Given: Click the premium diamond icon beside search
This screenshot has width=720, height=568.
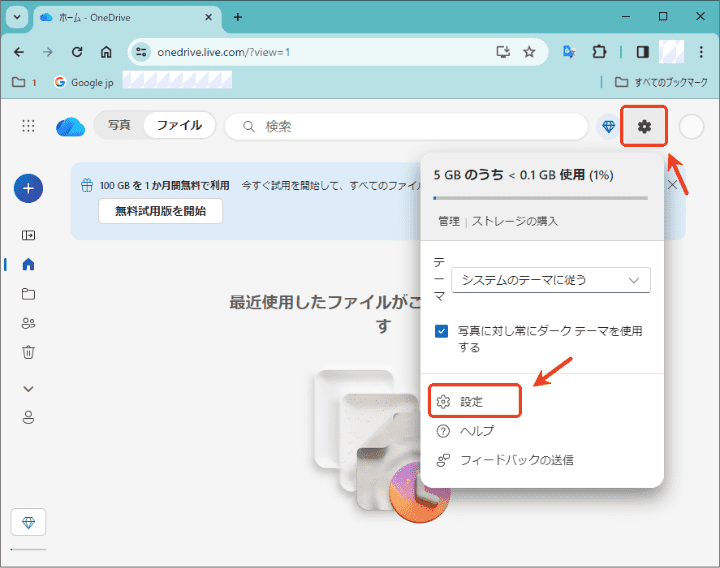Looking at the screenshot, I should click(x=607, y=126).
